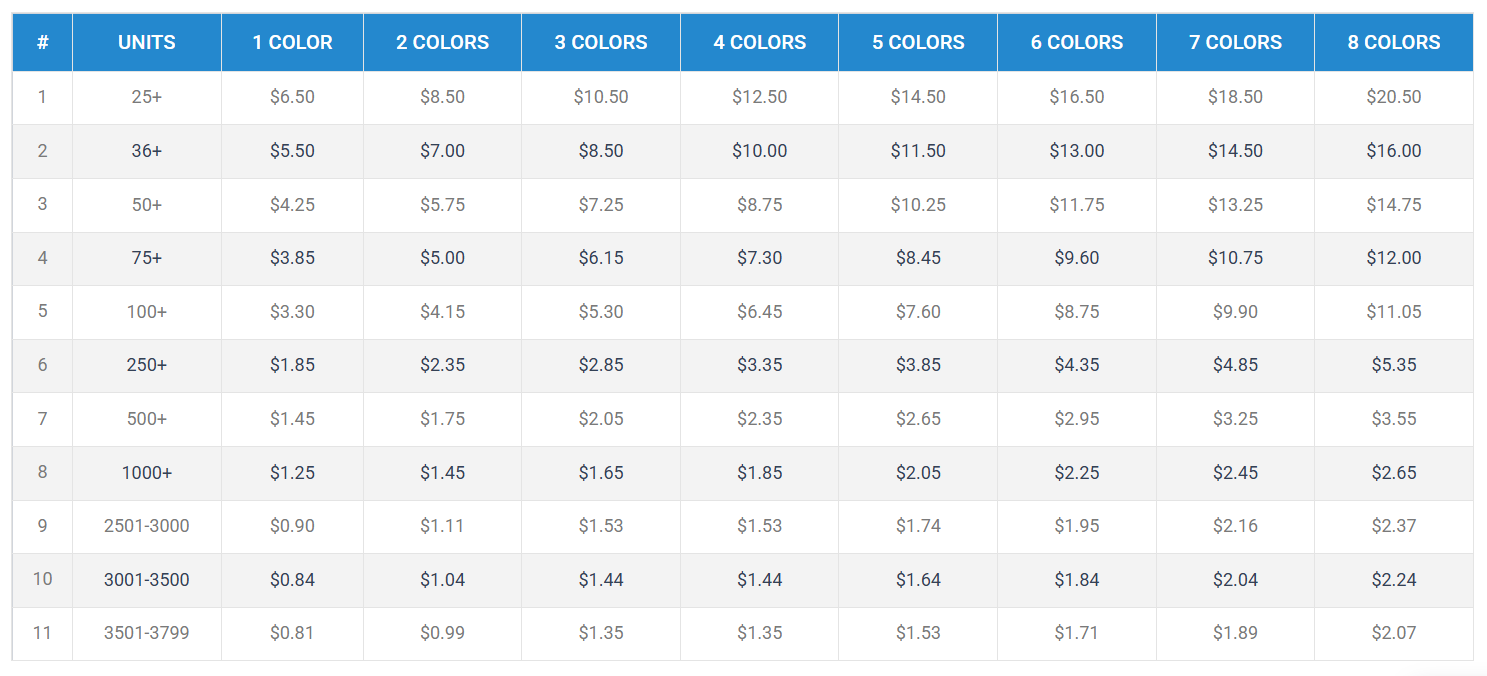Viewport: 1487px width, 676px height.
Task: Select the # column header
Action: coord(42,43)
